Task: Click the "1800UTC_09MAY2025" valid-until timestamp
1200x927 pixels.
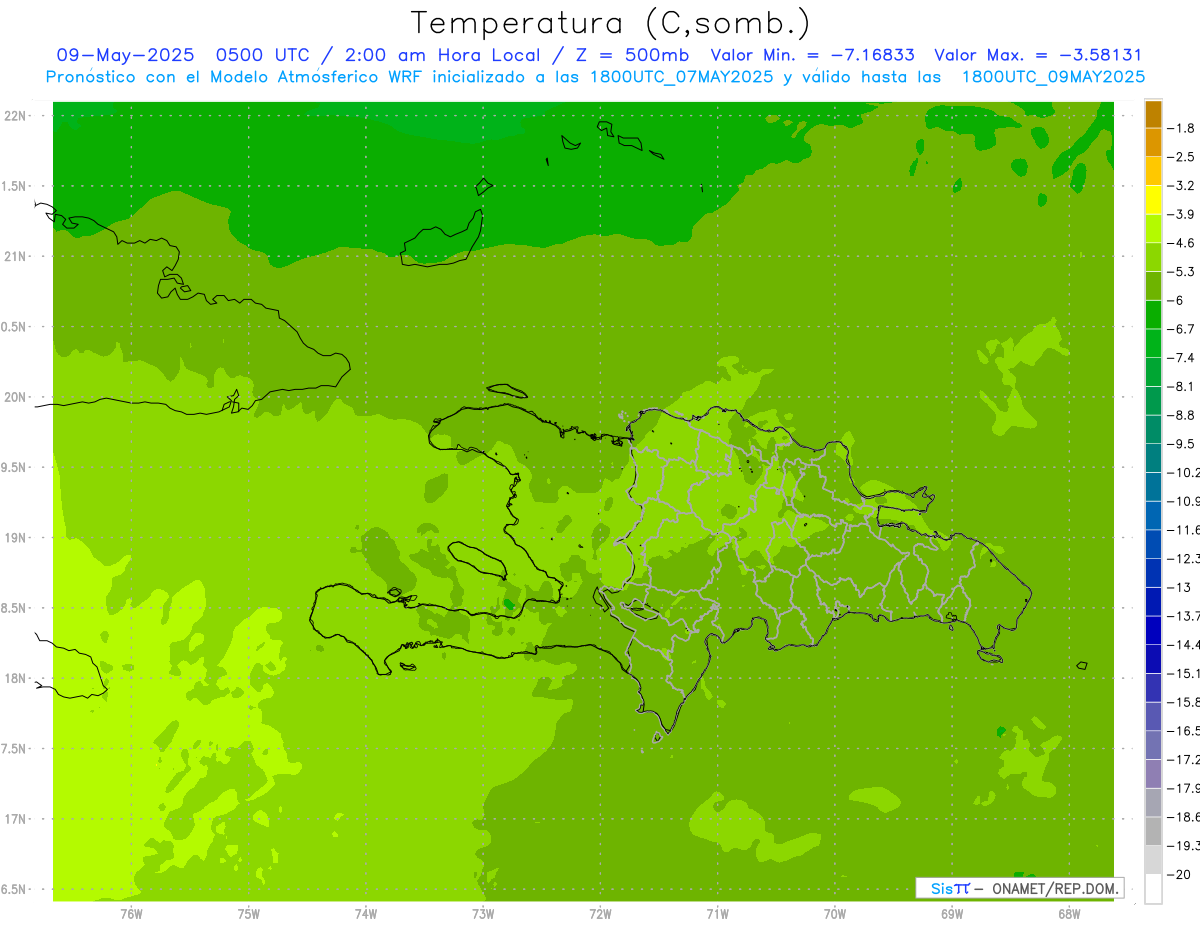Action: click(x=1053, y=76)
